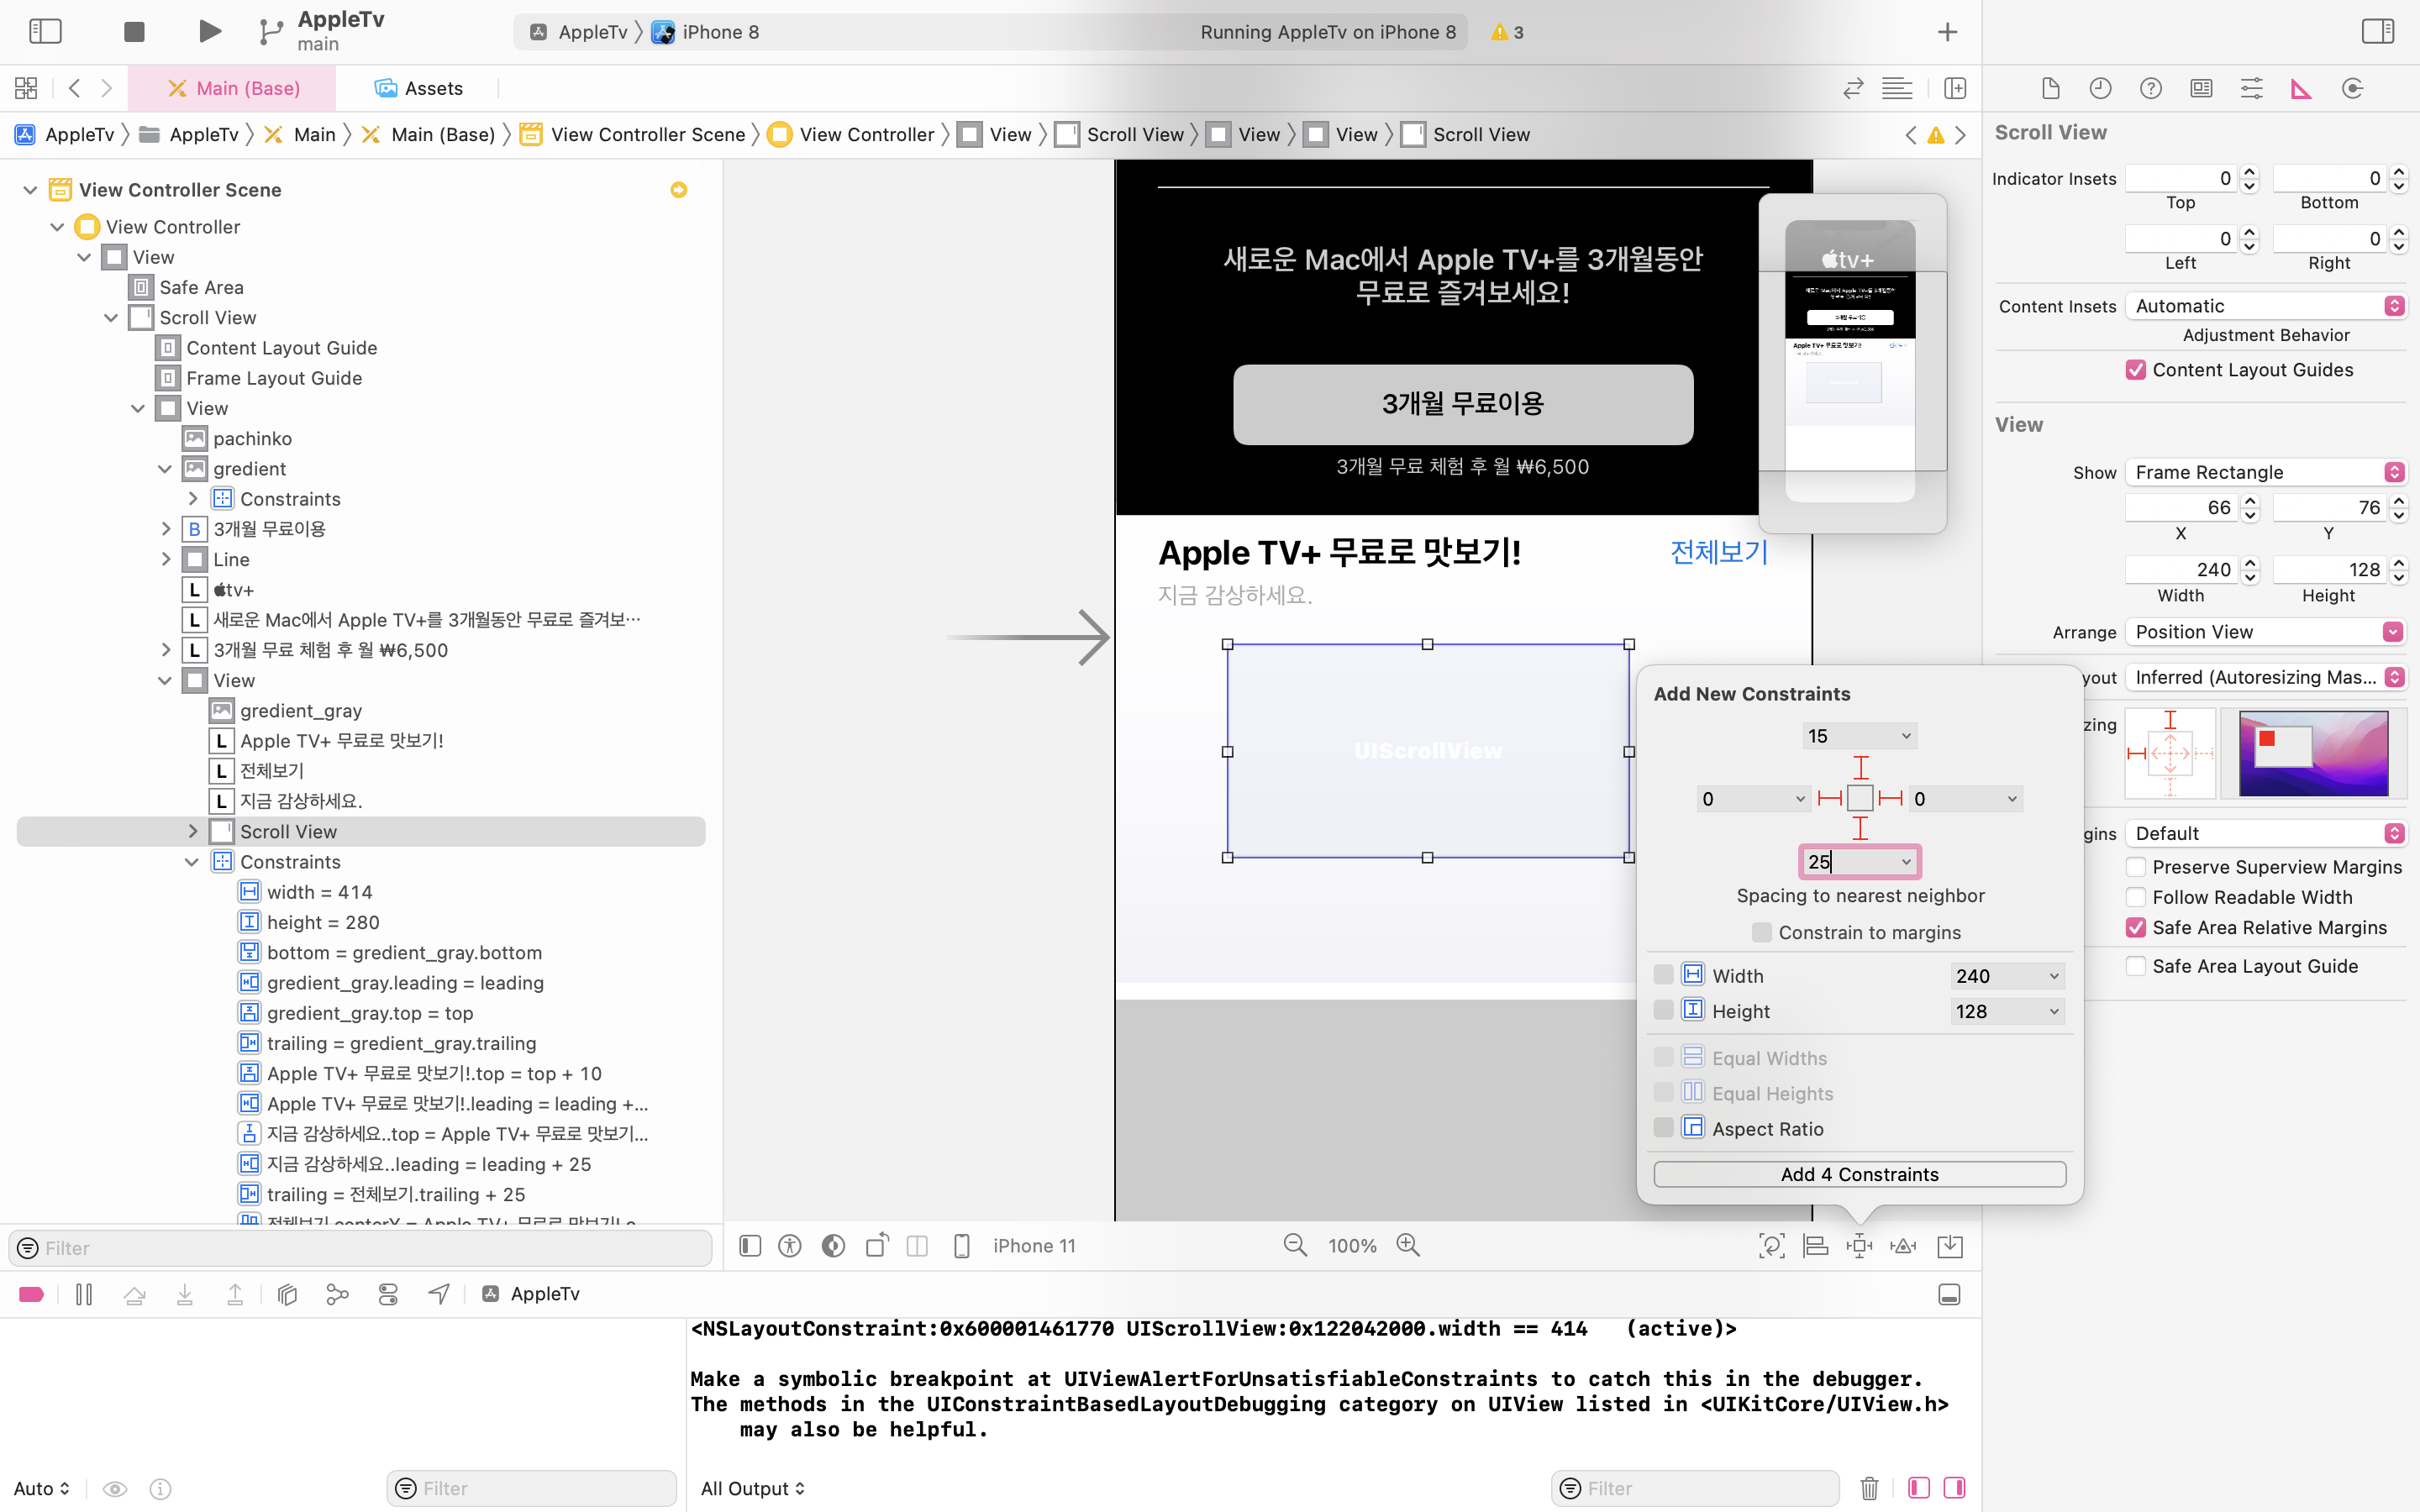The width and height of the screenshot is (2420, 1512).
Task: Open the Quick Help inspector icon
Action: point(2150,88)
